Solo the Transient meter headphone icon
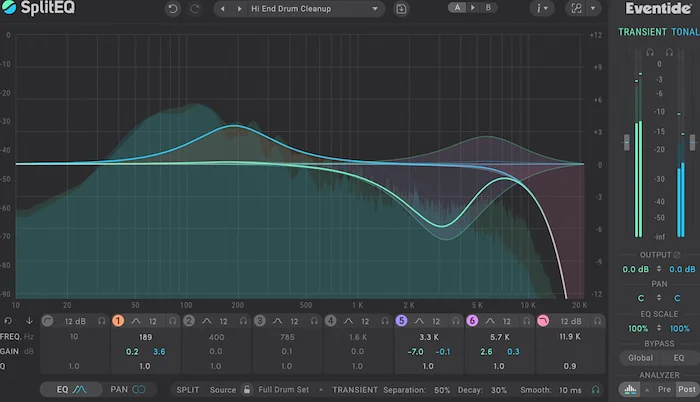 pyautogui.click(x=650, y=52)
